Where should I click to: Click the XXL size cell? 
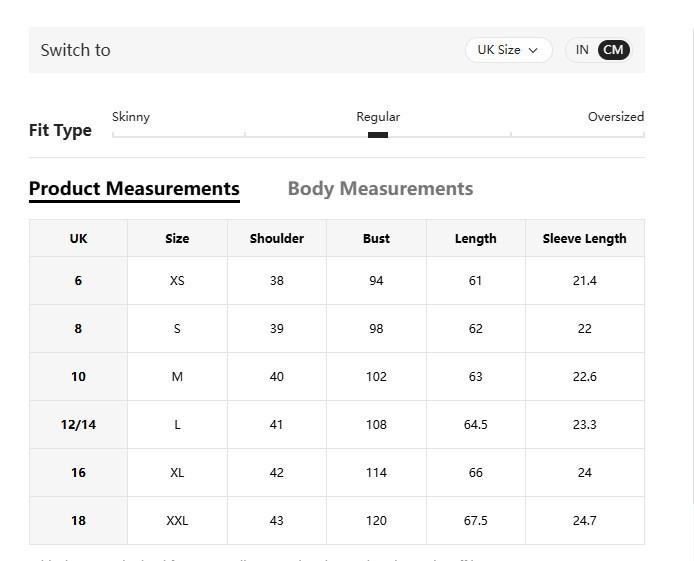(x=177, y=521)
